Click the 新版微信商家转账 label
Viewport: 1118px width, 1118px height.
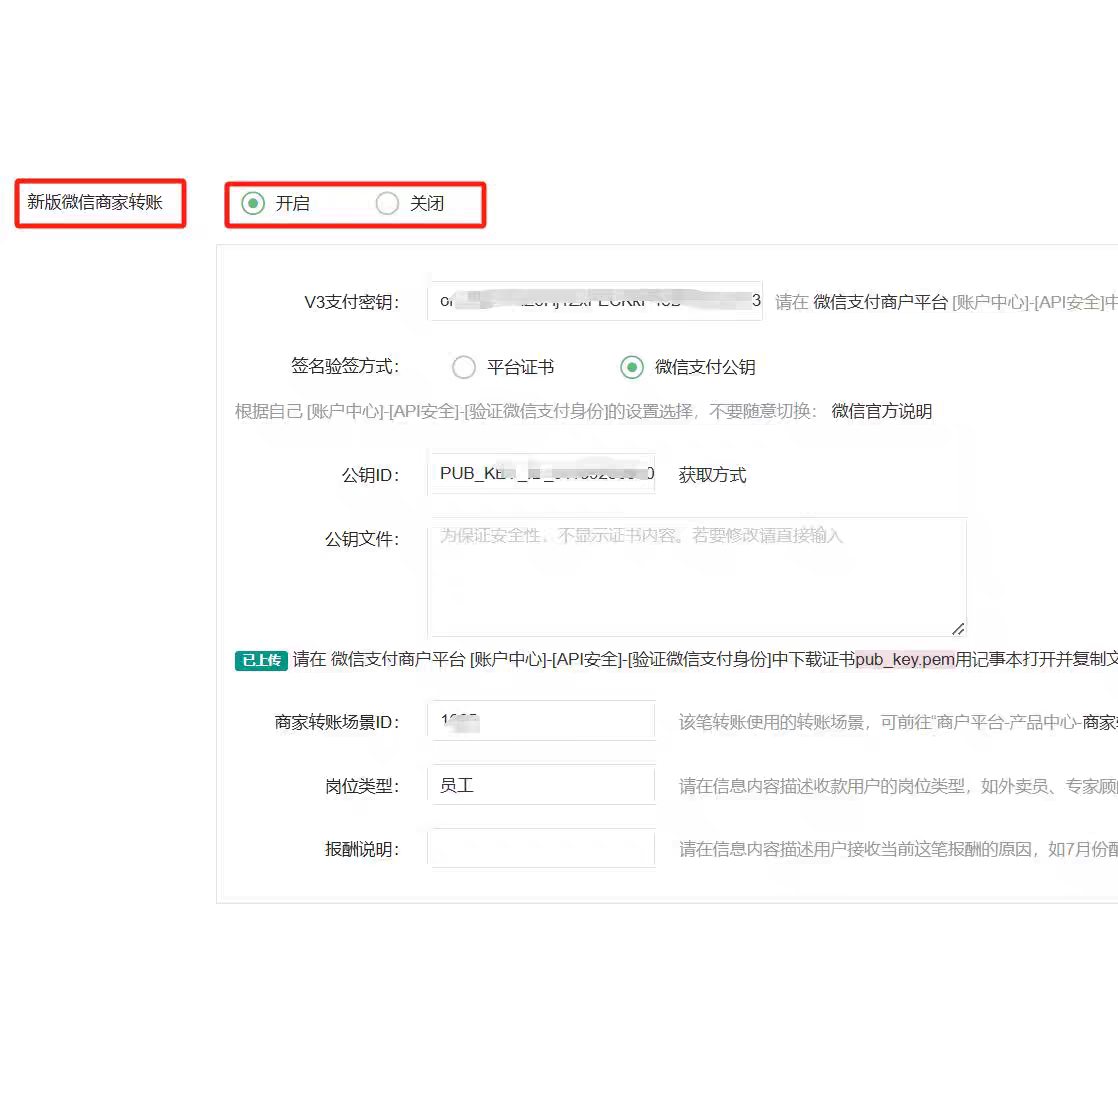(95, 202)
